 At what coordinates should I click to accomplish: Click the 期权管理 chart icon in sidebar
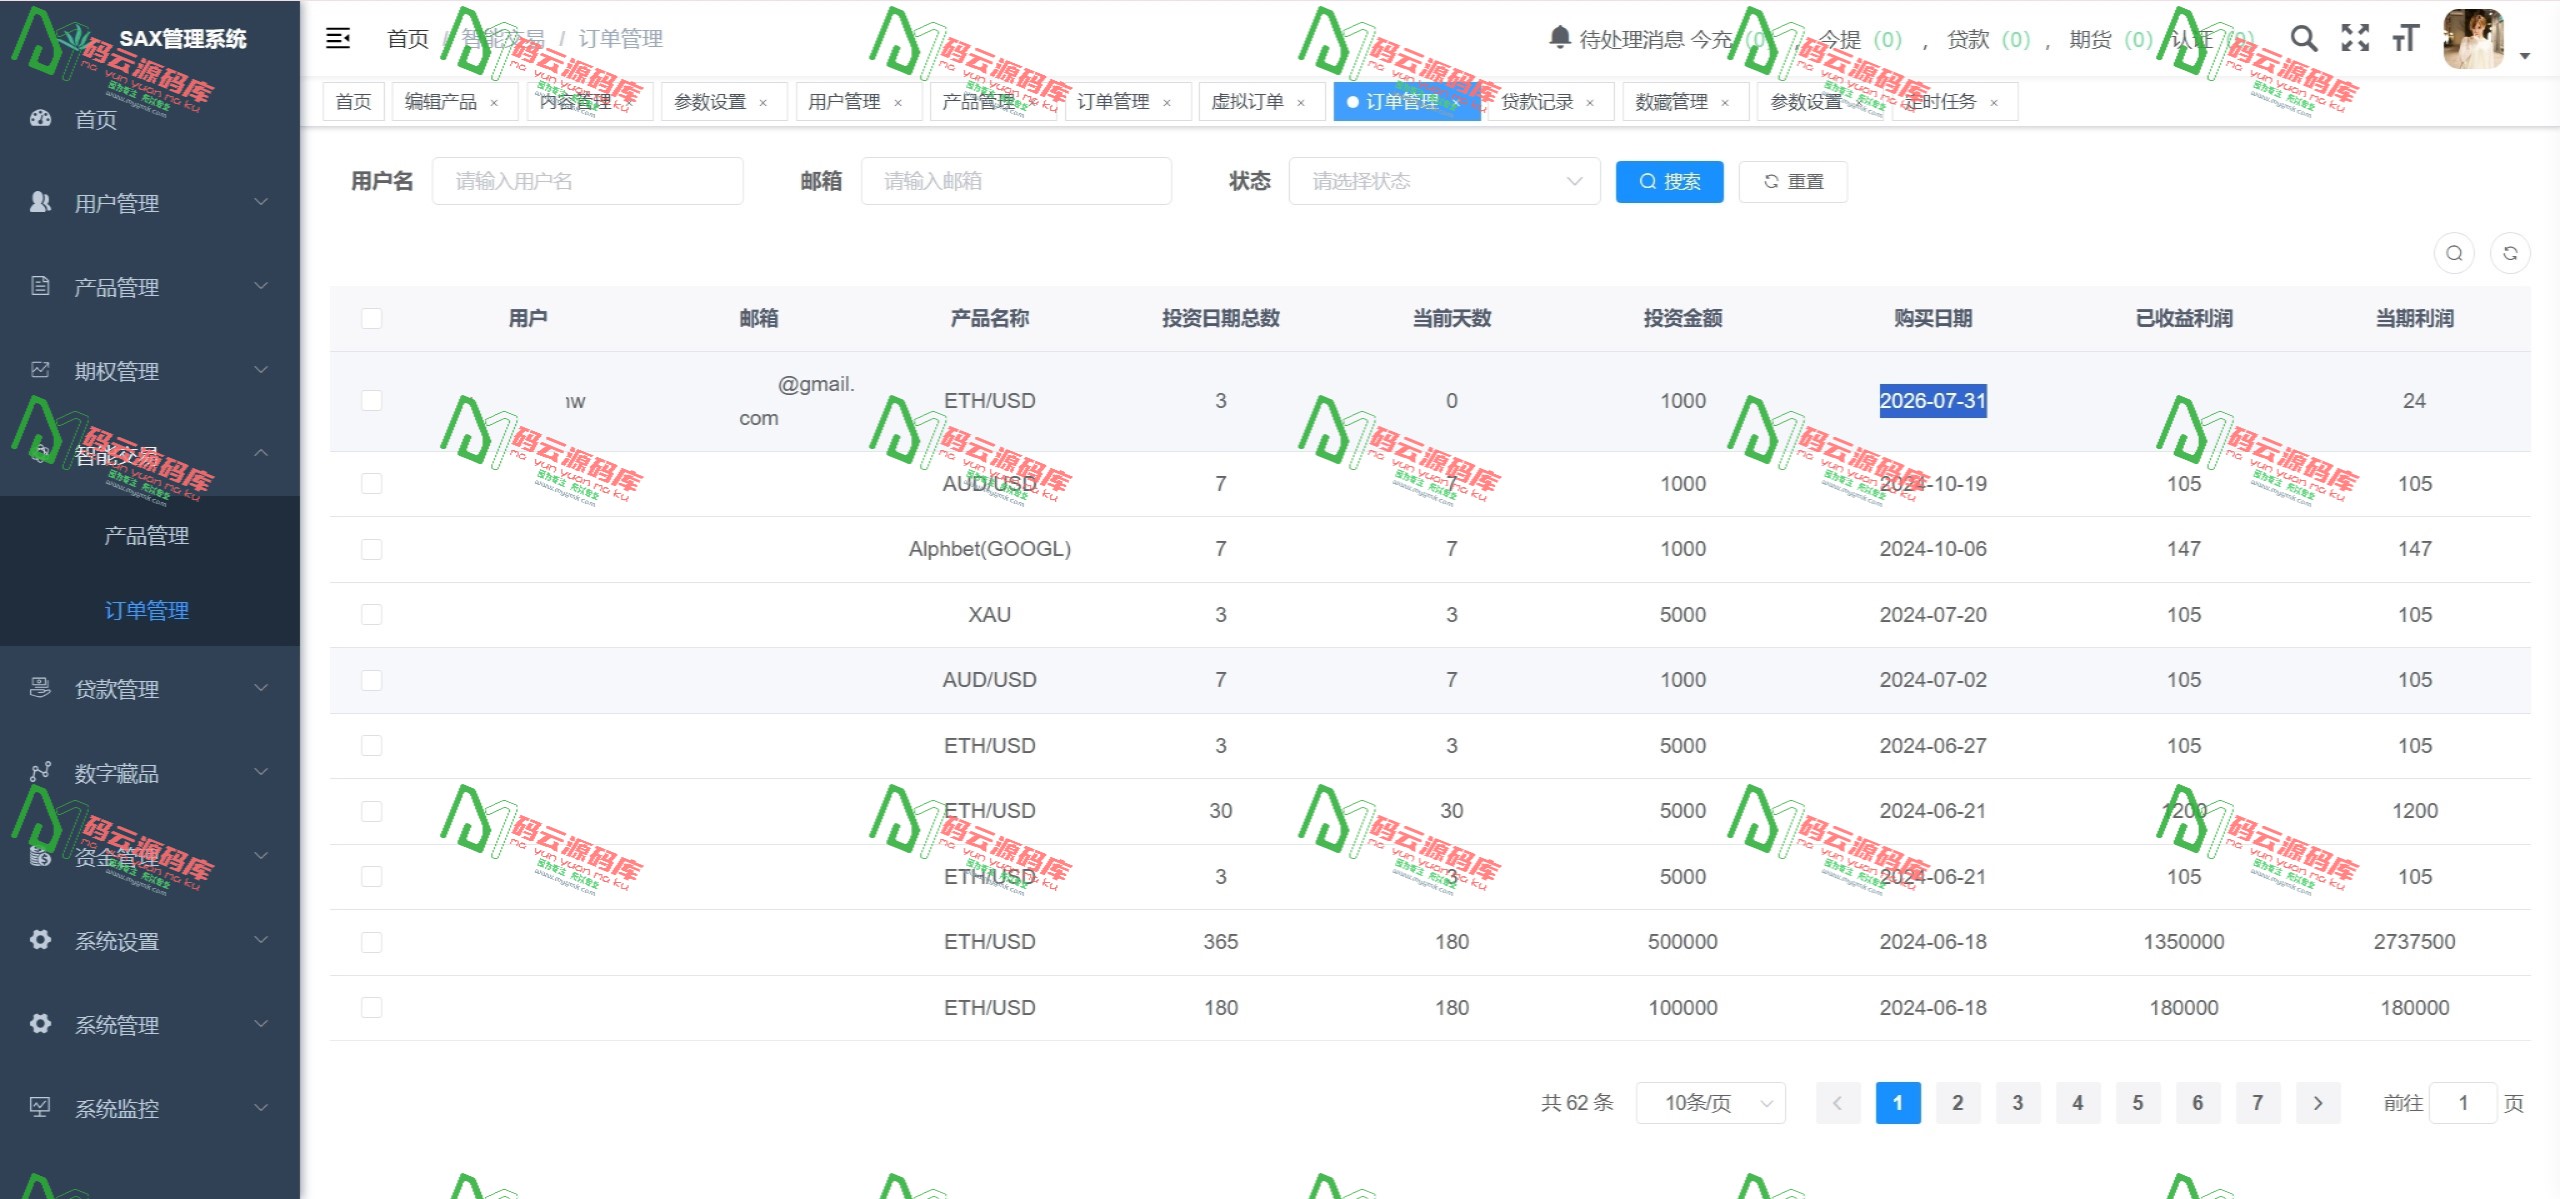[x=40, y=370]
